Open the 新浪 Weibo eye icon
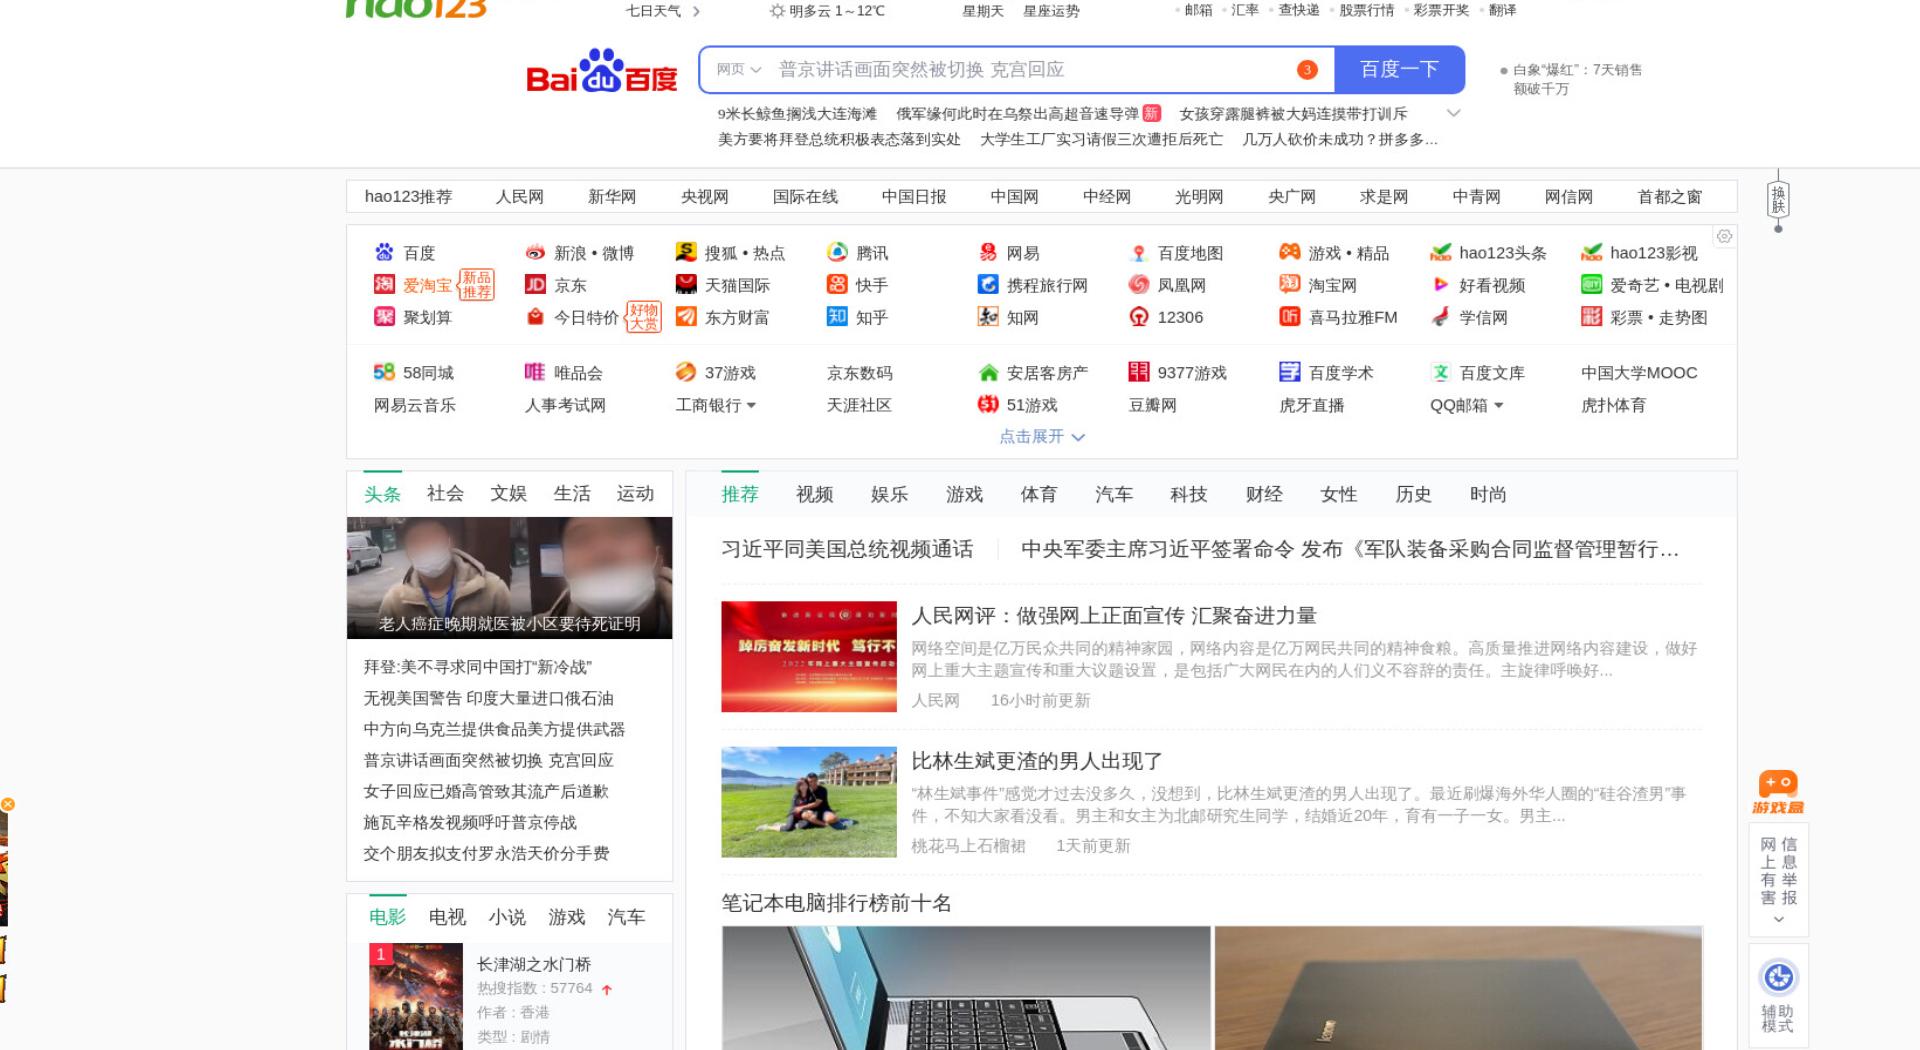This screenshot has width=1920, height=1050. [535, 252]
